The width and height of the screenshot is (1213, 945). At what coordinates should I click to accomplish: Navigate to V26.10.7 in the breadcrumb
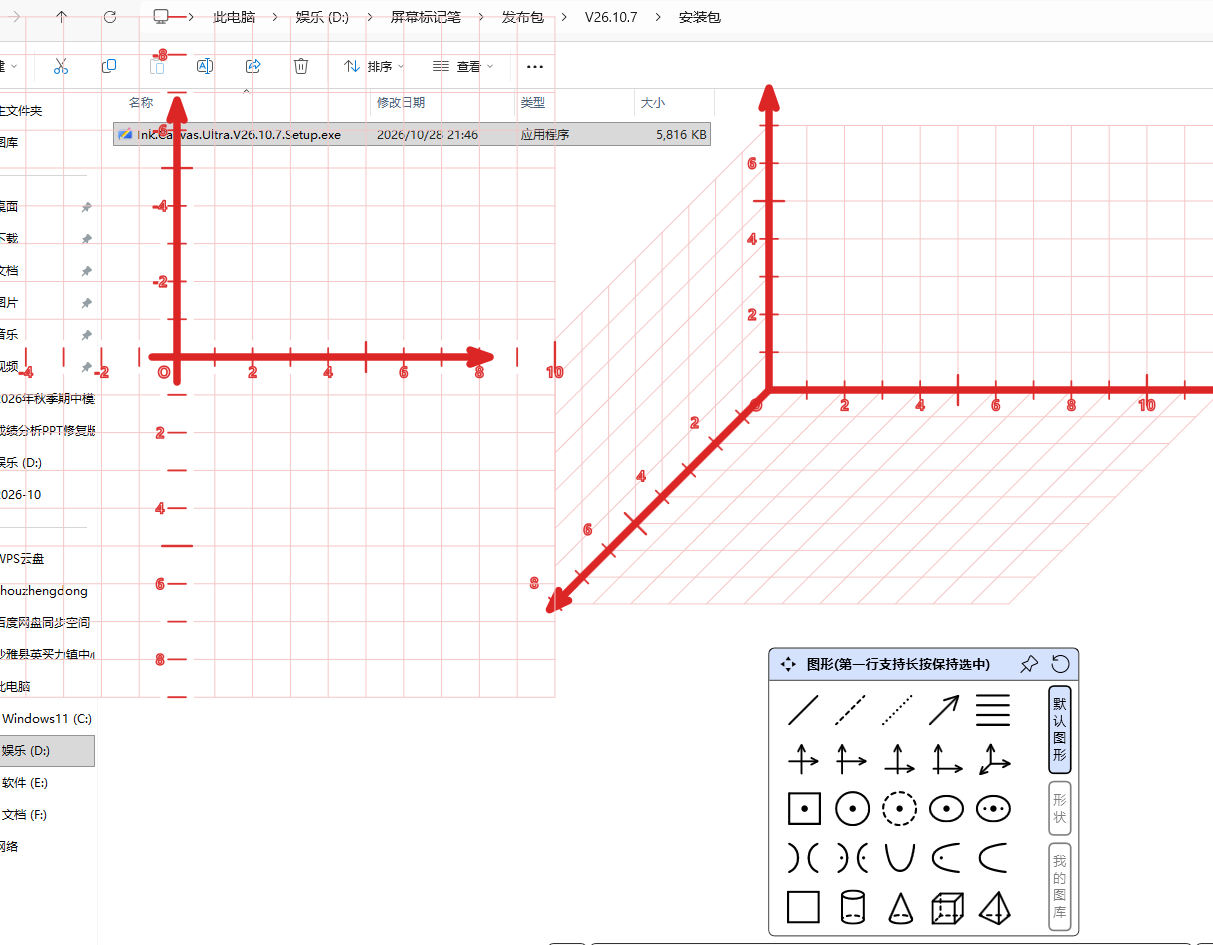(611, 17)
